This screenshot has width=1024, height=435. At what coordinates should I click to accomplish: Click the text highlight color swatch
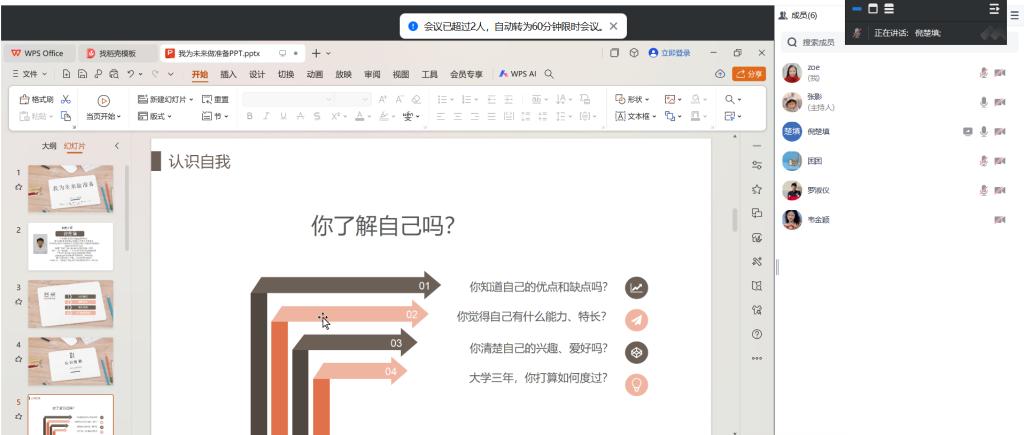tap(384, 116)
